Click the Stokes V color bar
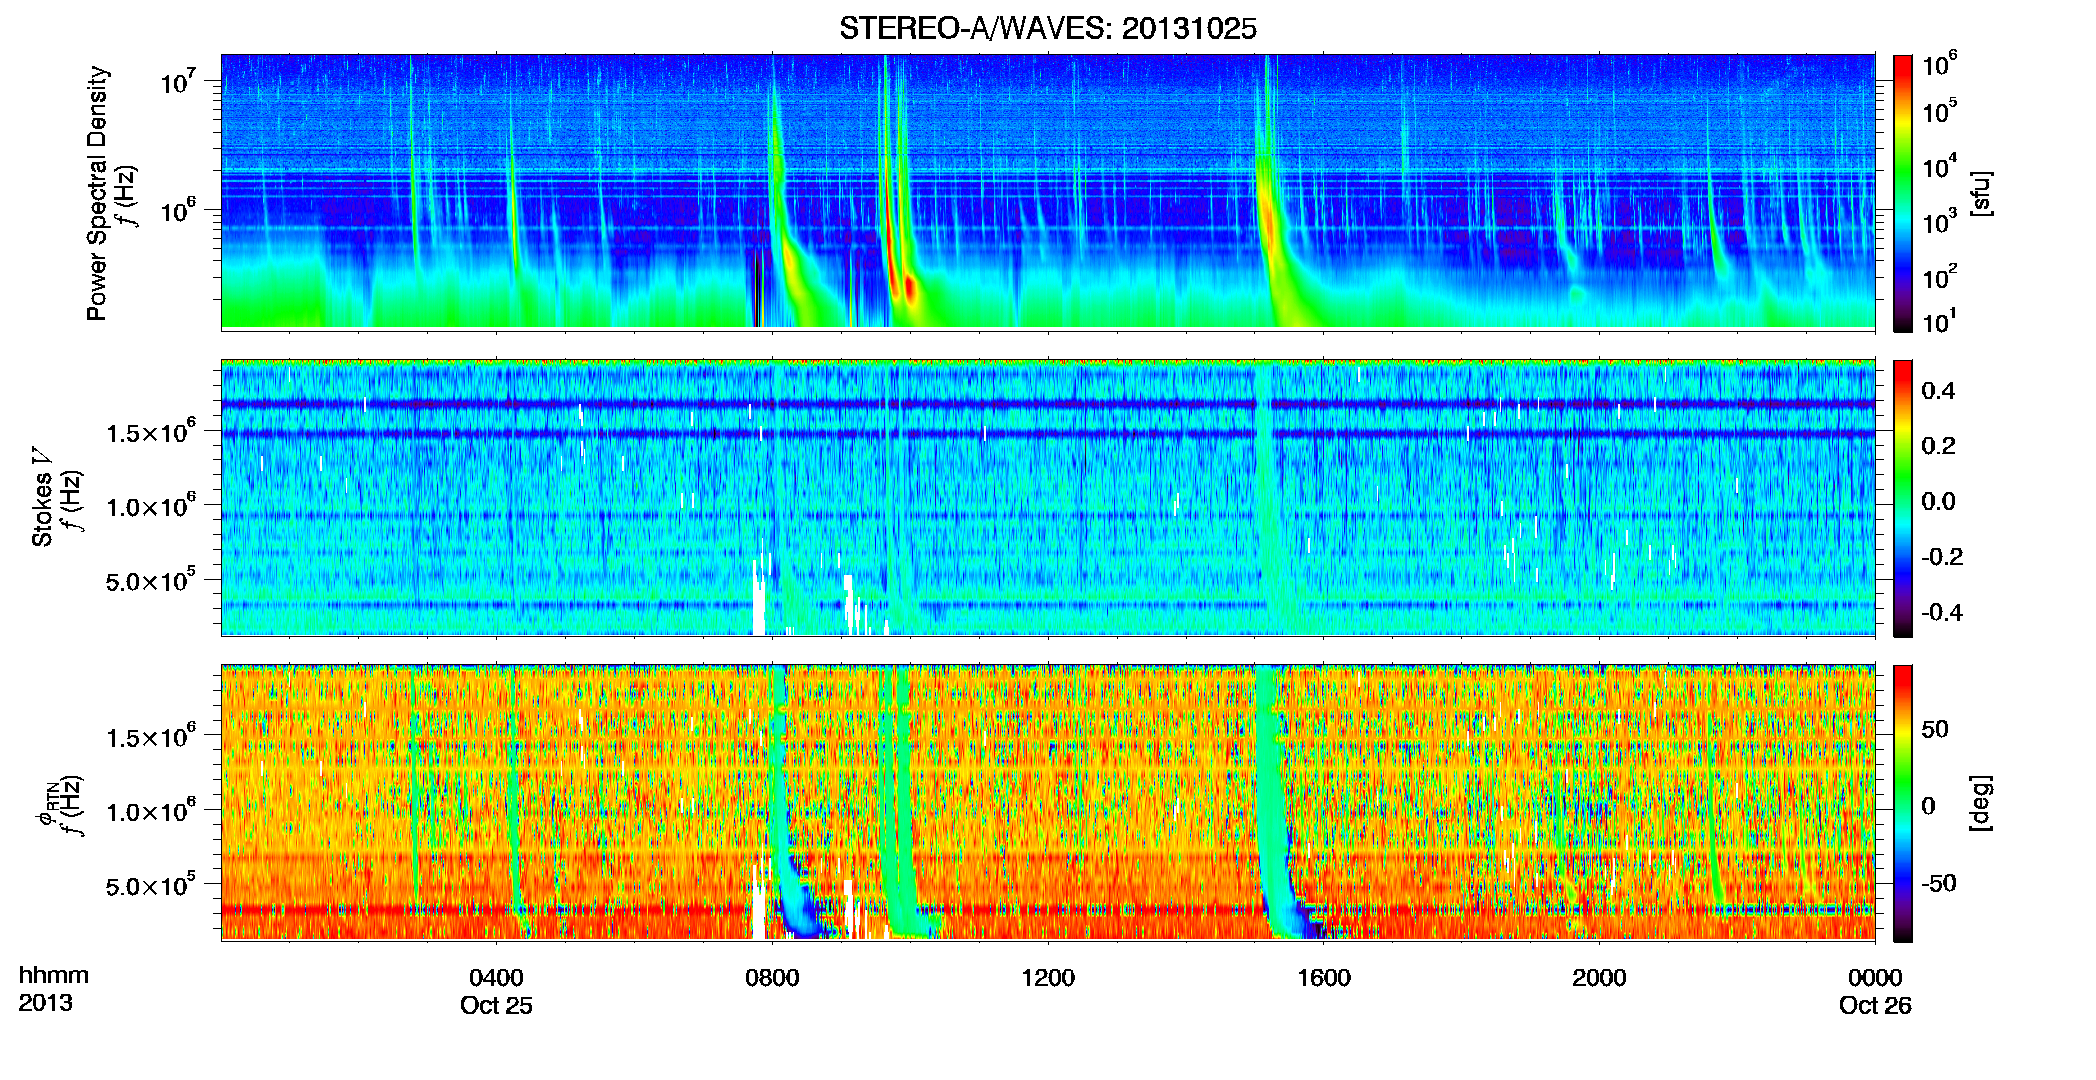The width and height of the screenshot is (2096, 1080). coord(1902,498)
